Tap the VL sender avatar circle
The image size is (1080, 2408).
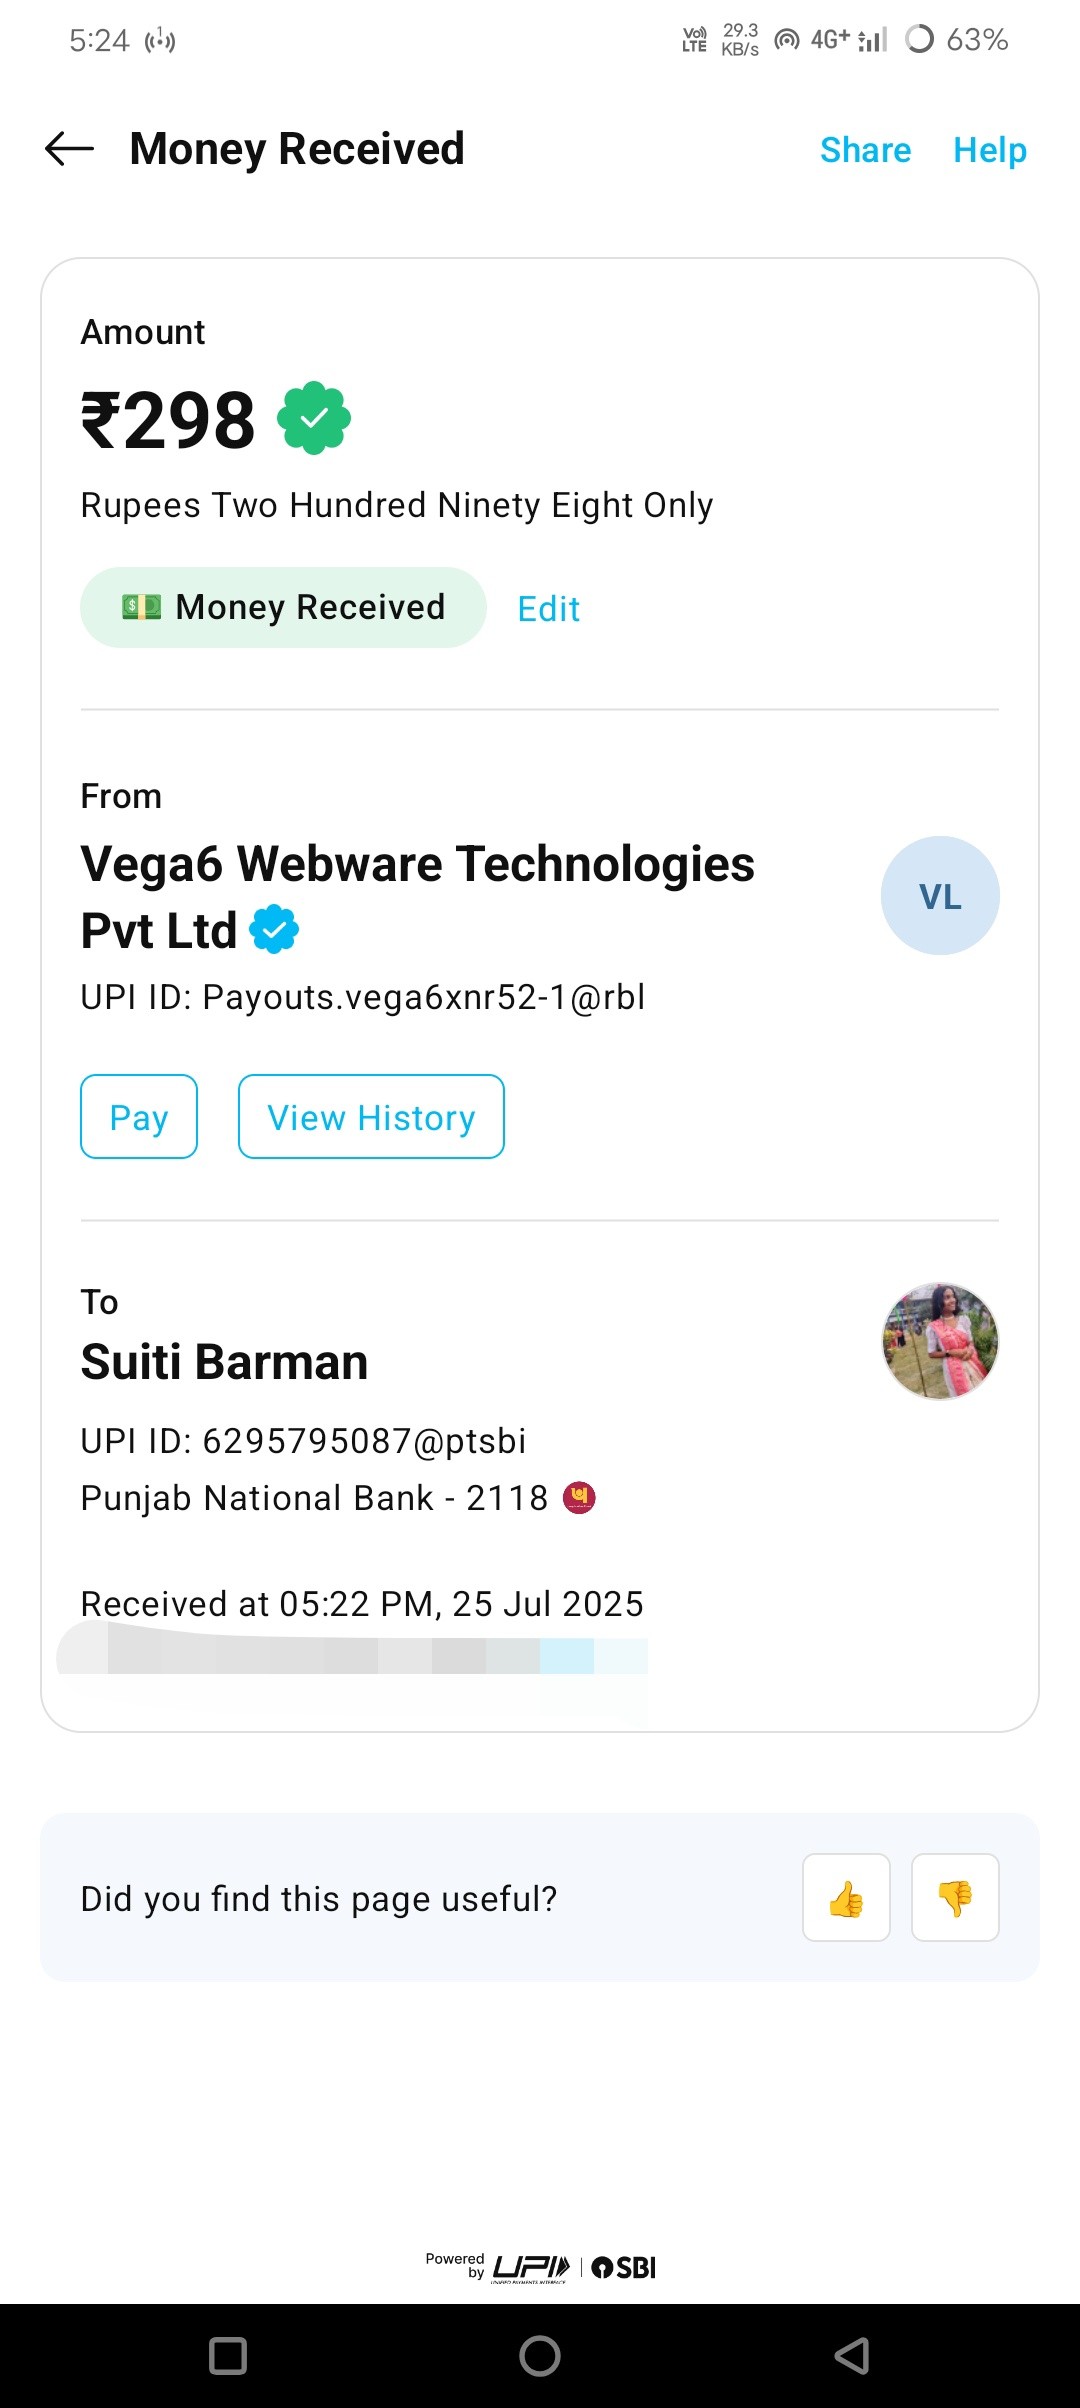click(939, 896)
